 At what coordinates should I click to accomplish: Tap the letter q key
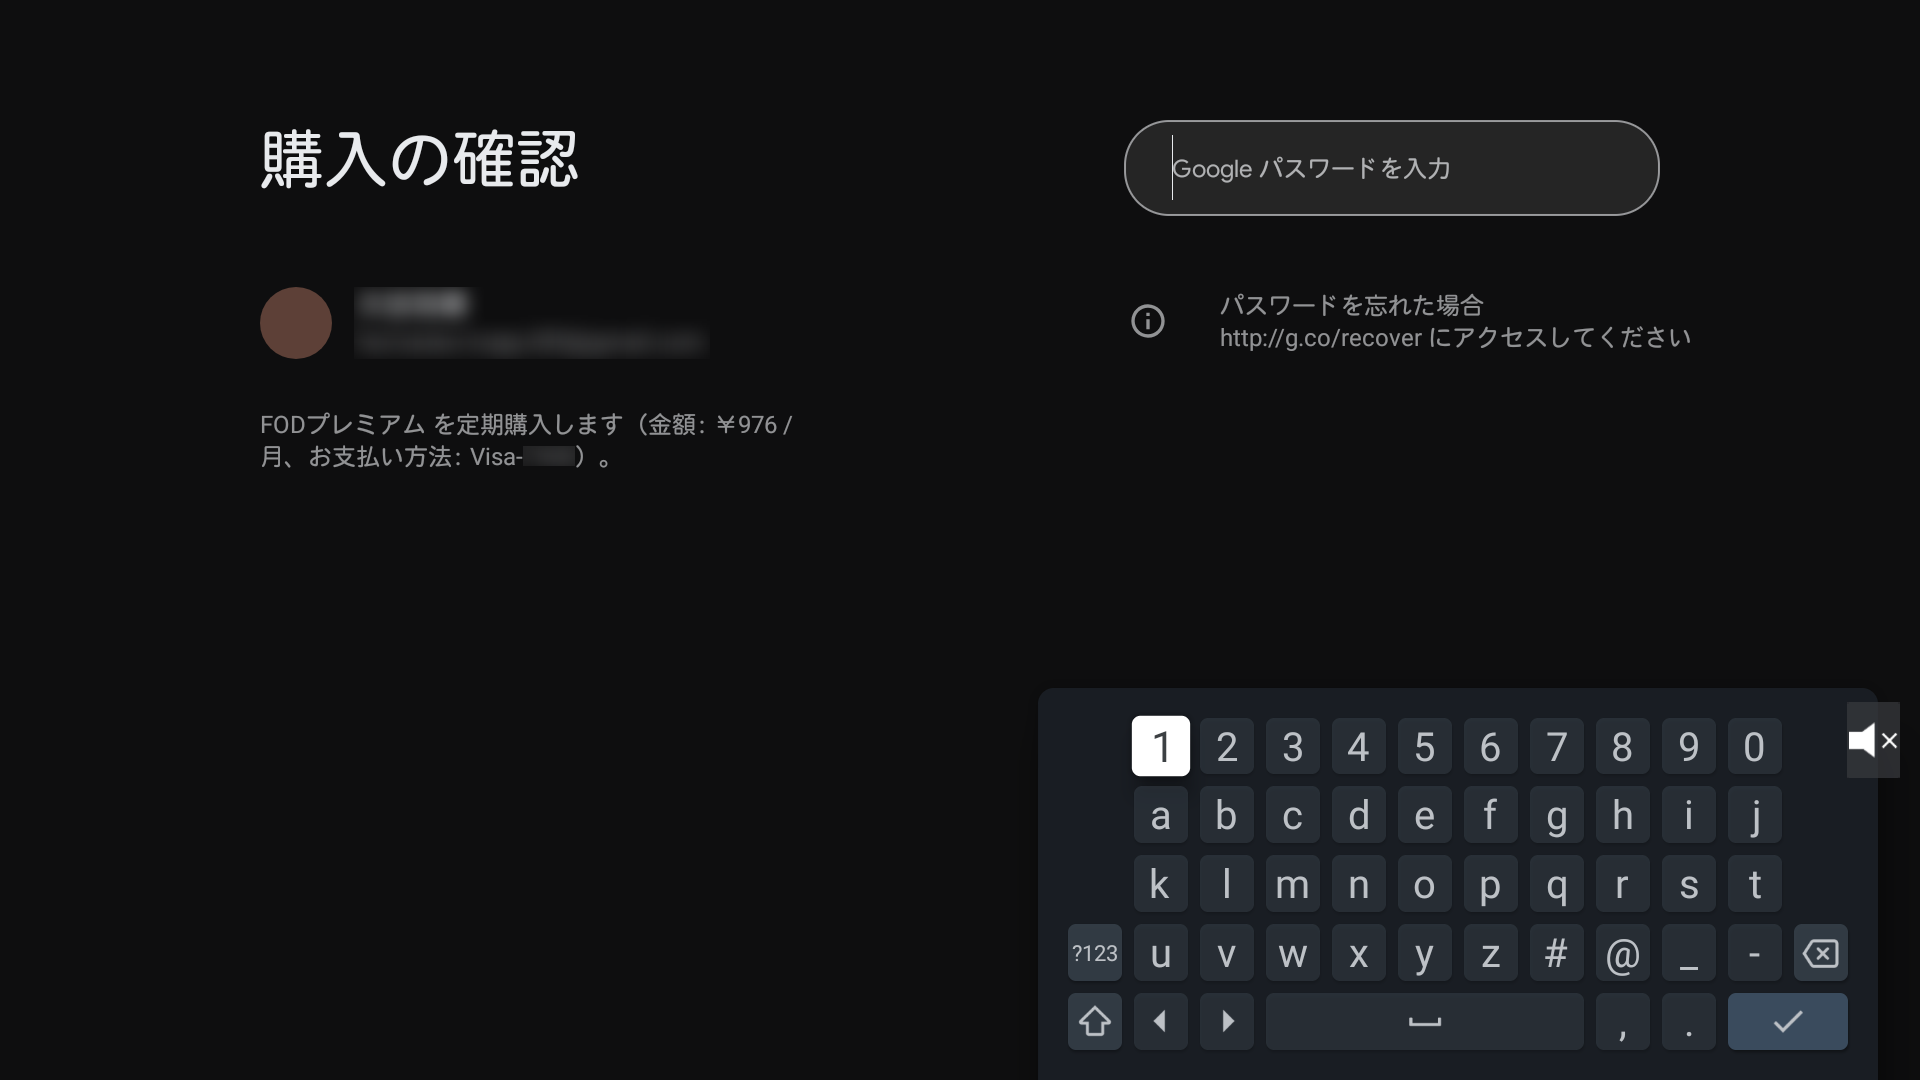[x=1556, y=884]
